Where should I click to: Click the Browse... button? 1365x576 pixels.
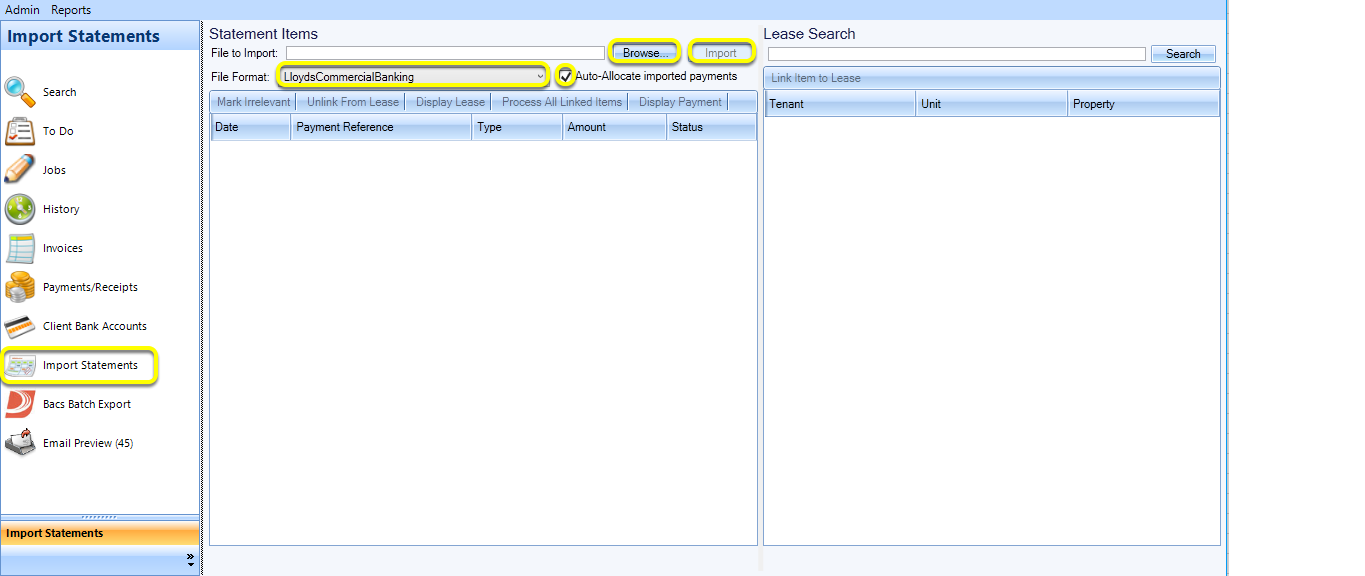click(645, 53)
